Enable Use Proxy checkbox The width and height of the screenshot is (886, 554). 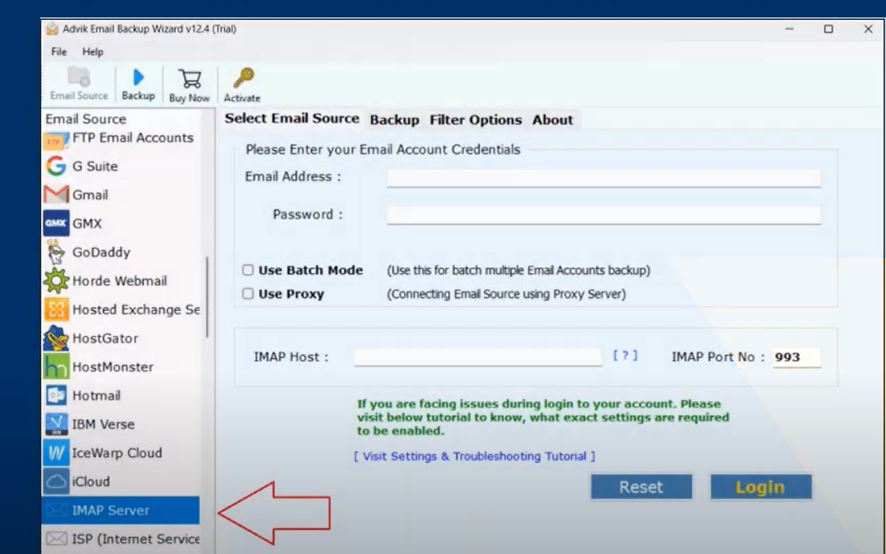(247, 293)
